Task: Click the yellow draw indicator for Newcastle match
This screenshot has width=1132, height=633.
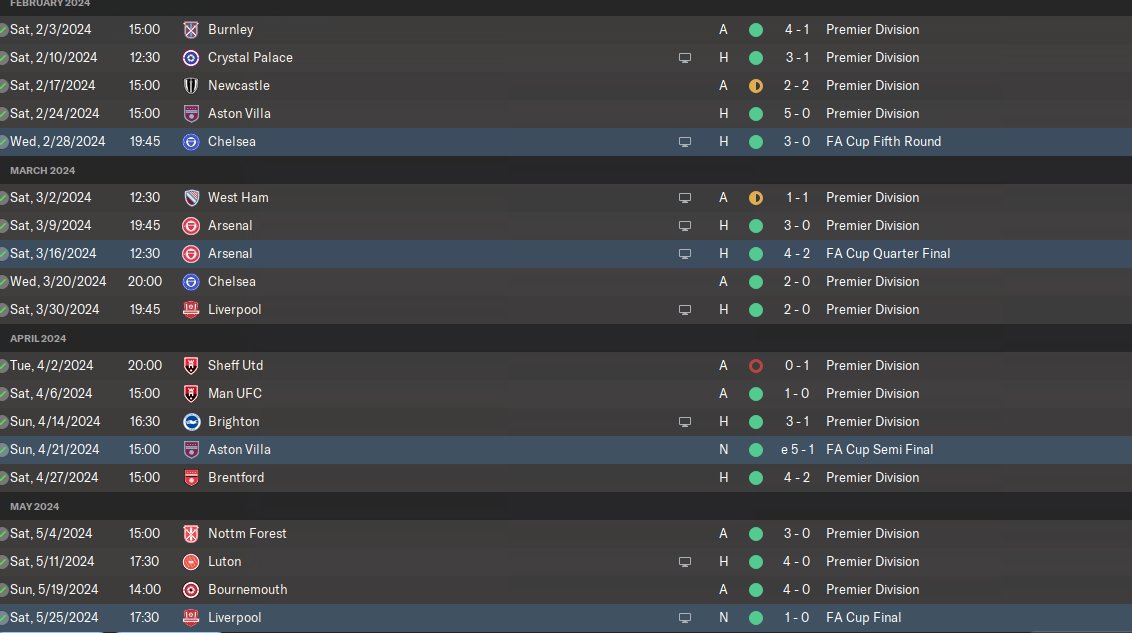Action: point(756,86)
